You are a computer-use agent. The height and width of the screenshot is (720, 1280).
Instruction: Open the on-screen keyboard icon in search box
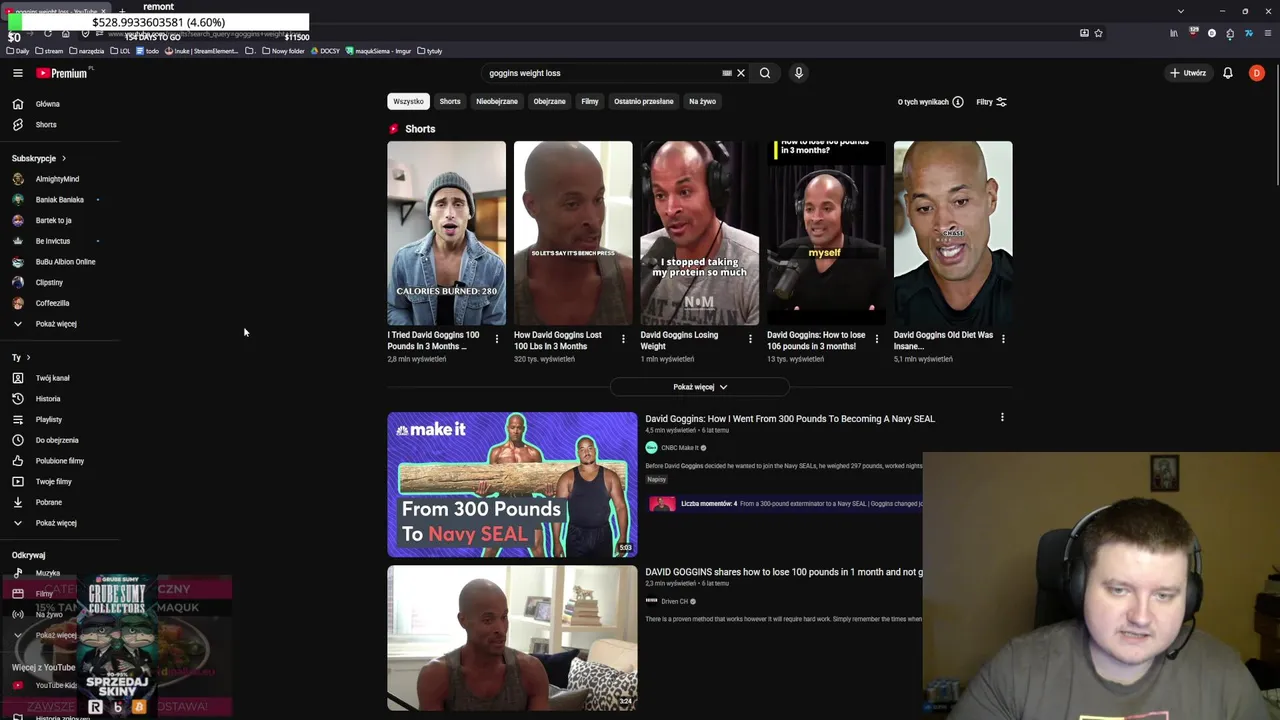tap(727, 73)
